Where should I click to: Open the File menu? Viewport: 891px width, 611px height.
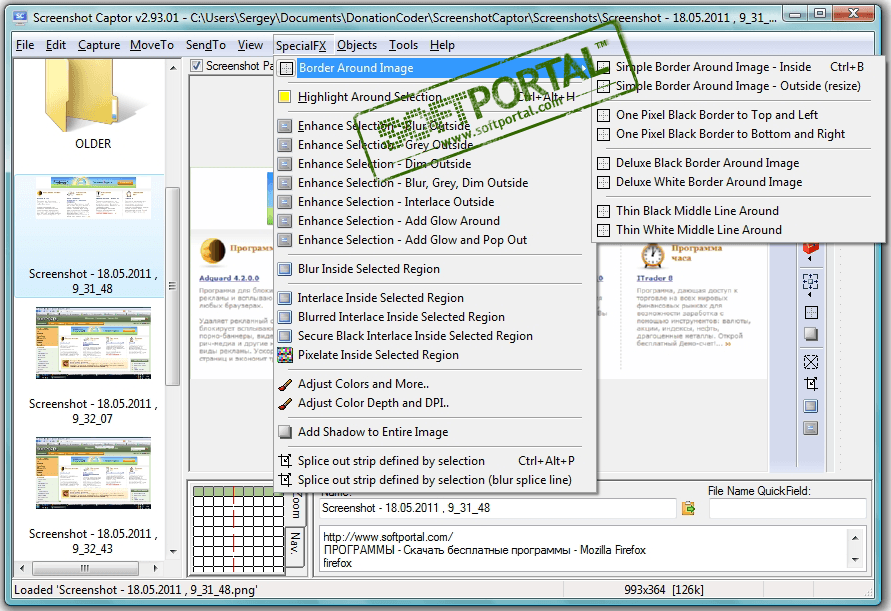coord(25,45)
